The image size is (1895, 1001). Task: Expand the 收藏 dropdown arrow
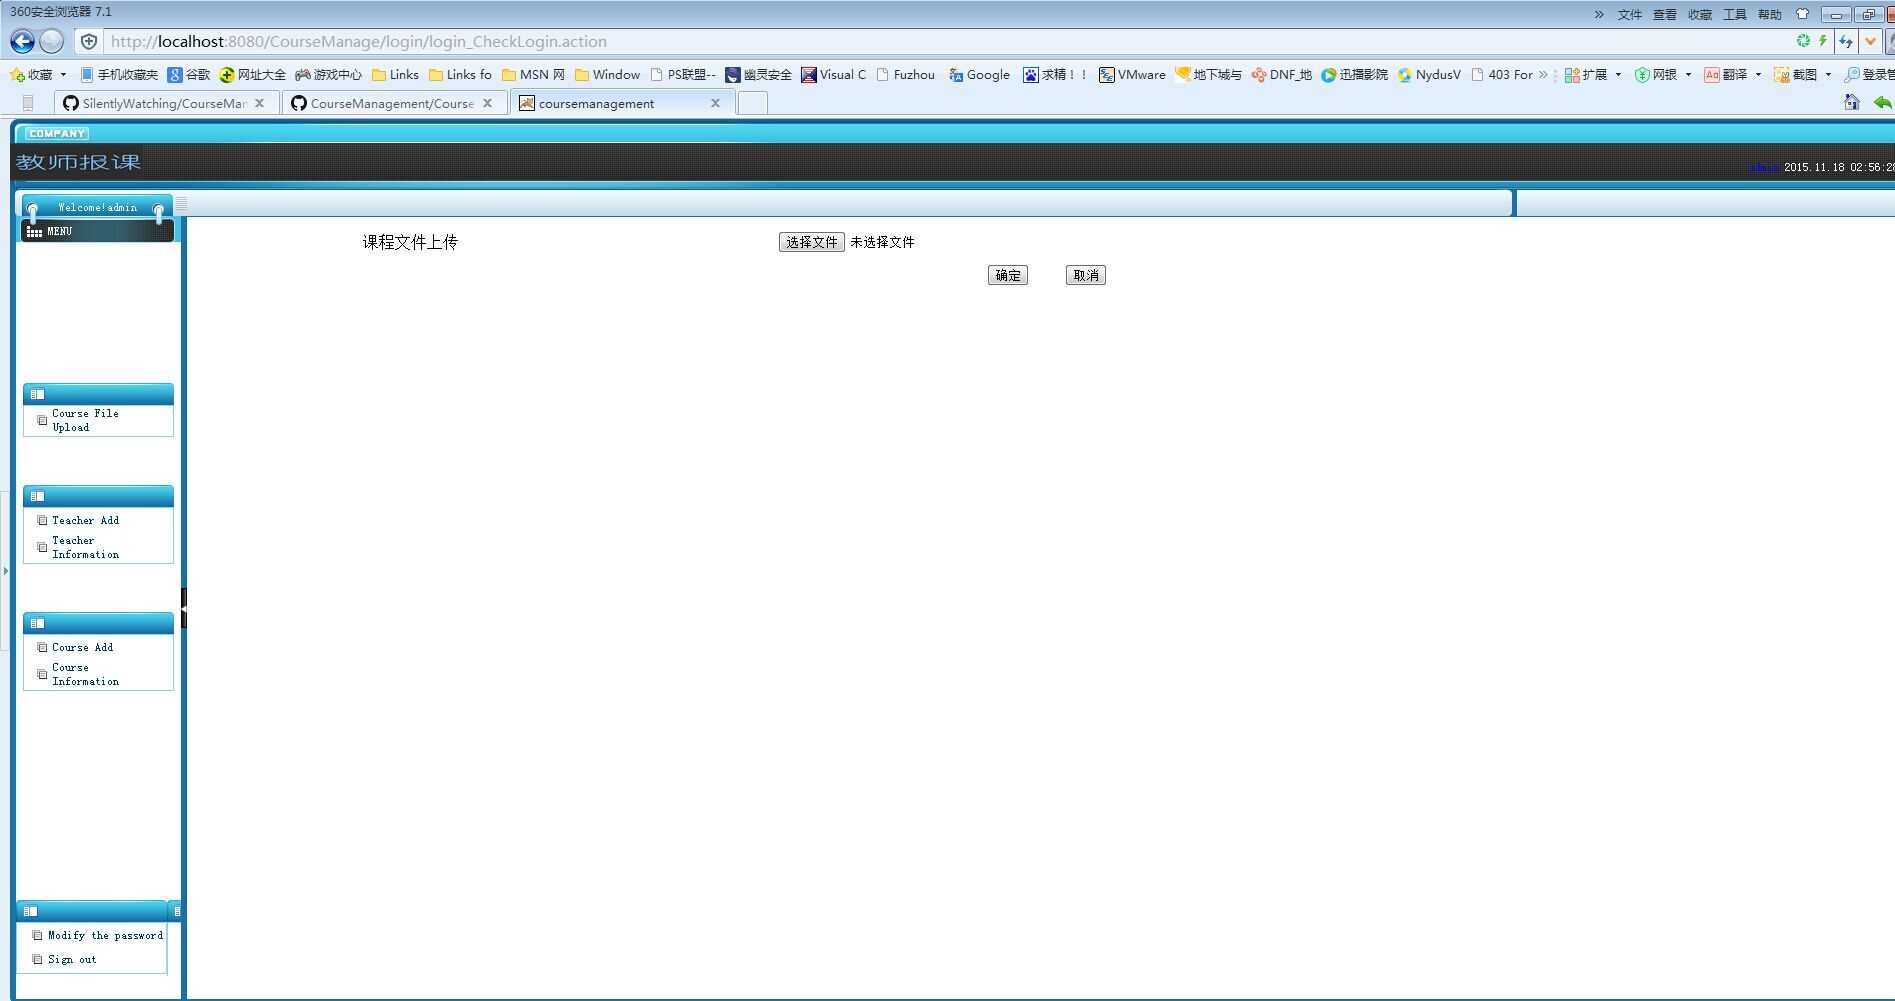click(x=63, y=75)
